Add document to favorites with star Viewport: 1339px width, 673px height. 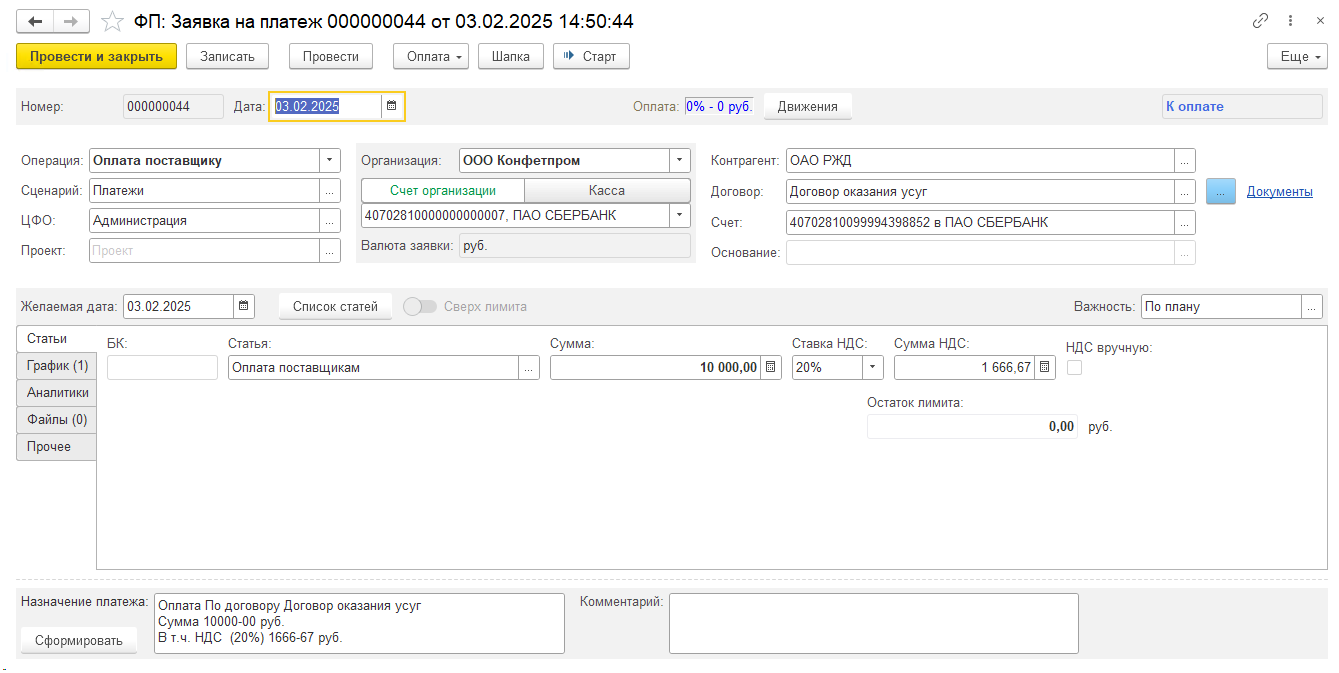tap(113, 21)
